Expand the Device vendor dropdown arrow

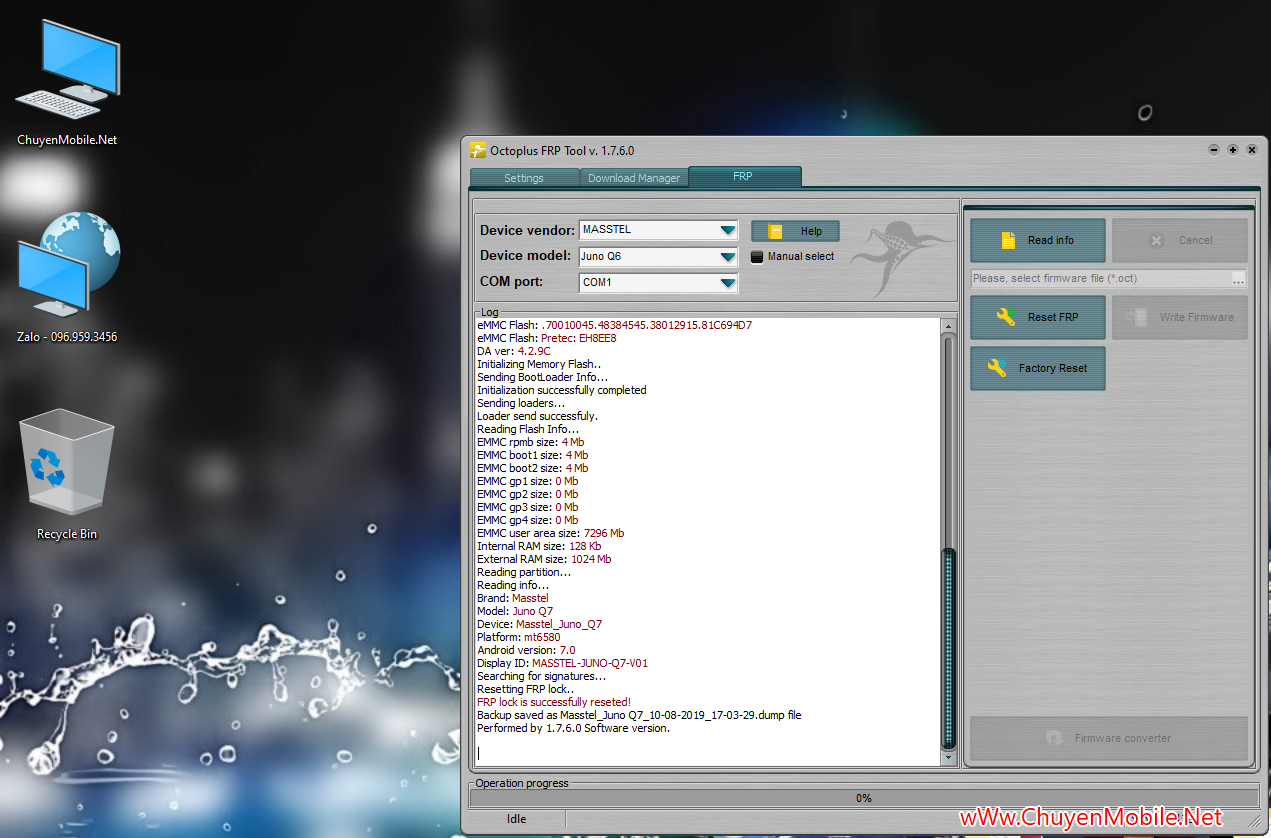point(728,230)
